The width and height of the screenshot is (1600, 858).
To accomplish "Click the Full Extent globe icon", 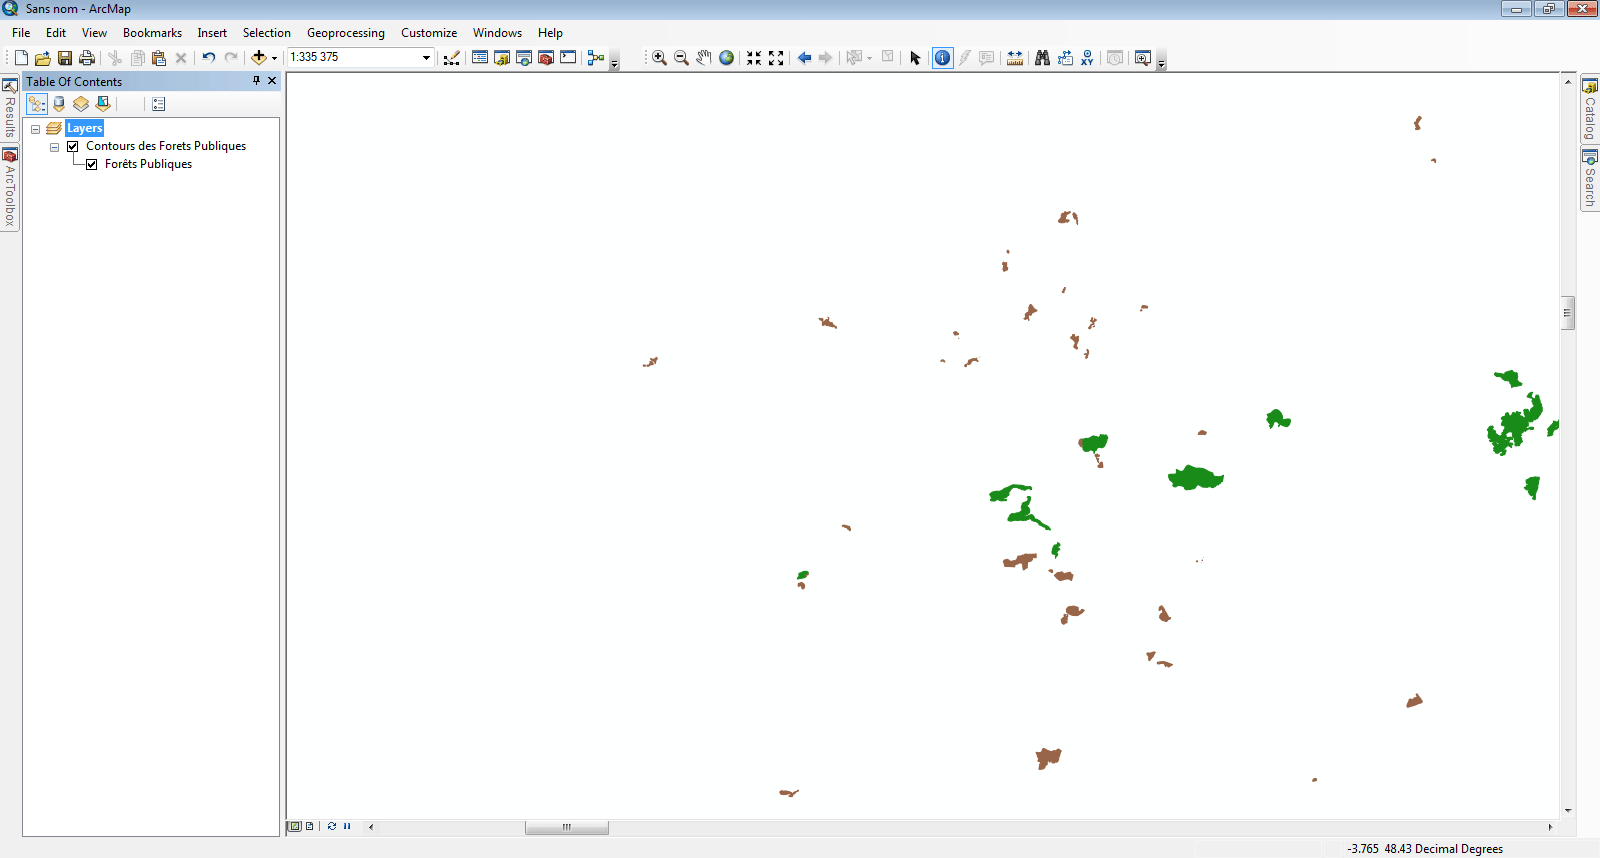I will coord(727,58).
